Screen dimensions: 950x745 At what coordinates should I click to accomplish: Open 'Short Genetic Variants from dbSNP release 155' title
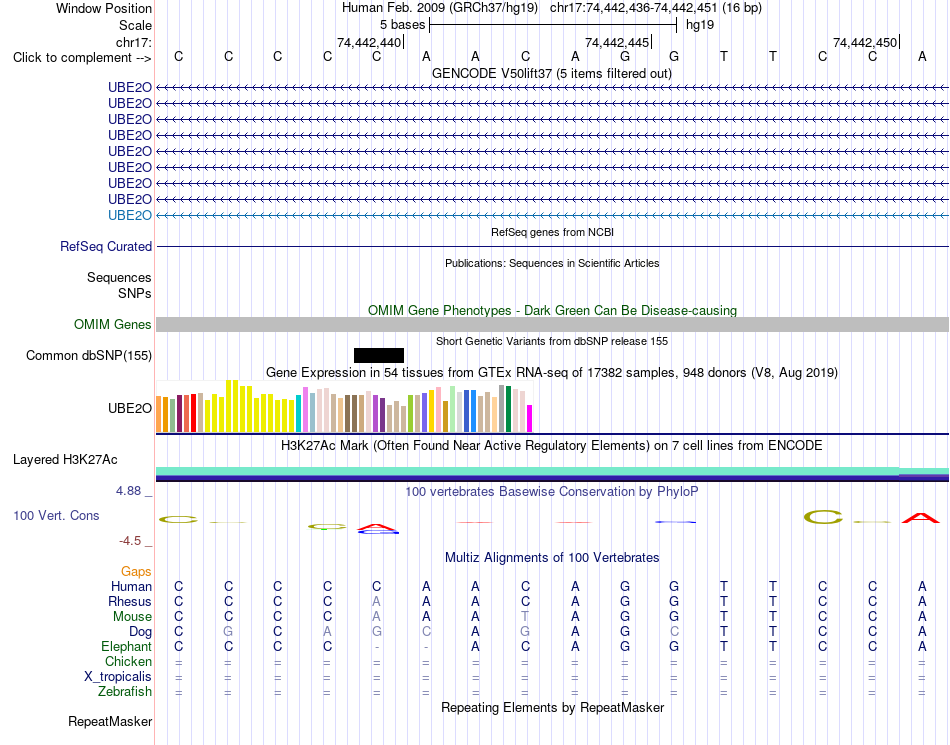tap(552, 341)
